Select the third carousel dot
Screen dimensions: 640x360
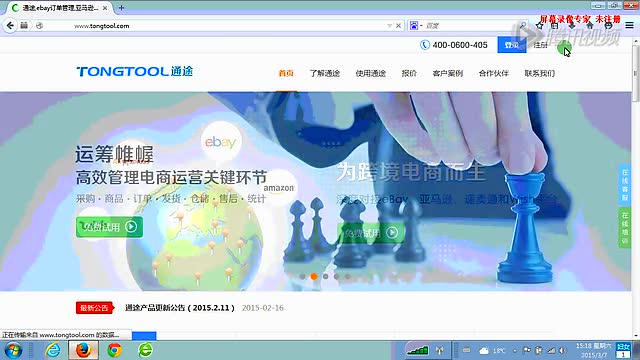(x=325, y=276)
